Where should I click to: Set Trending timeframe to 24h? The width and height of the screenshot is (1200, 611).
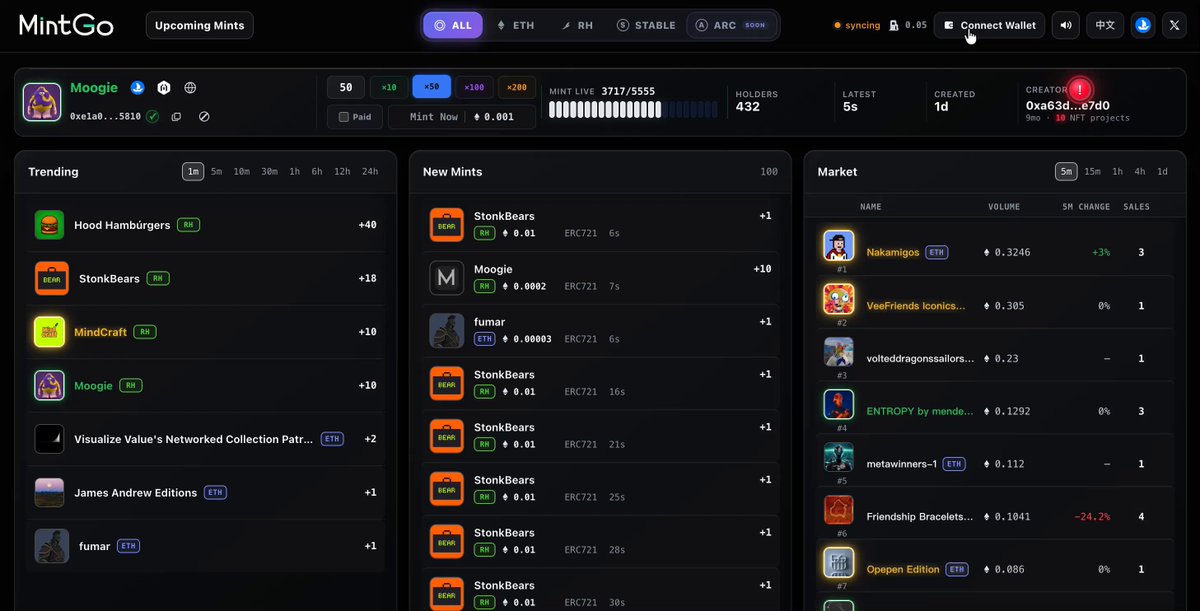tap(370, 172)
